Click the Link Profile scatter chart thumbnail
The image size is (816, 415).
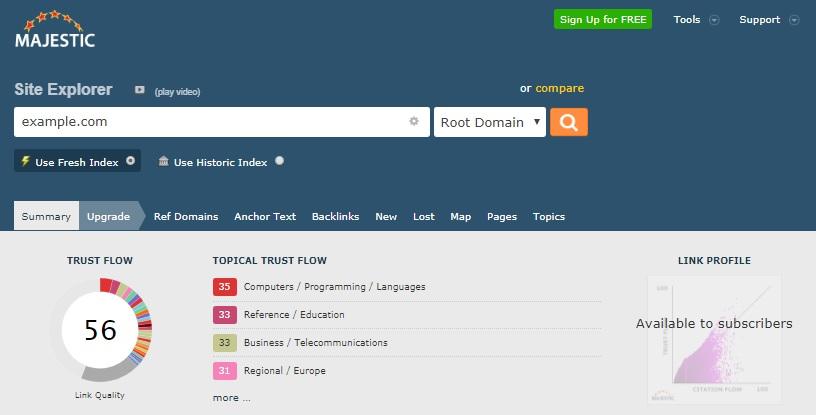pos(715,339)
